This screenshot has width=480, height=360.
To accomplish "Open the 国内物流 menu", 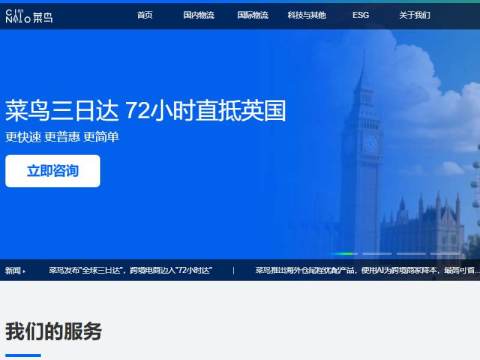I will click(199, 15).
